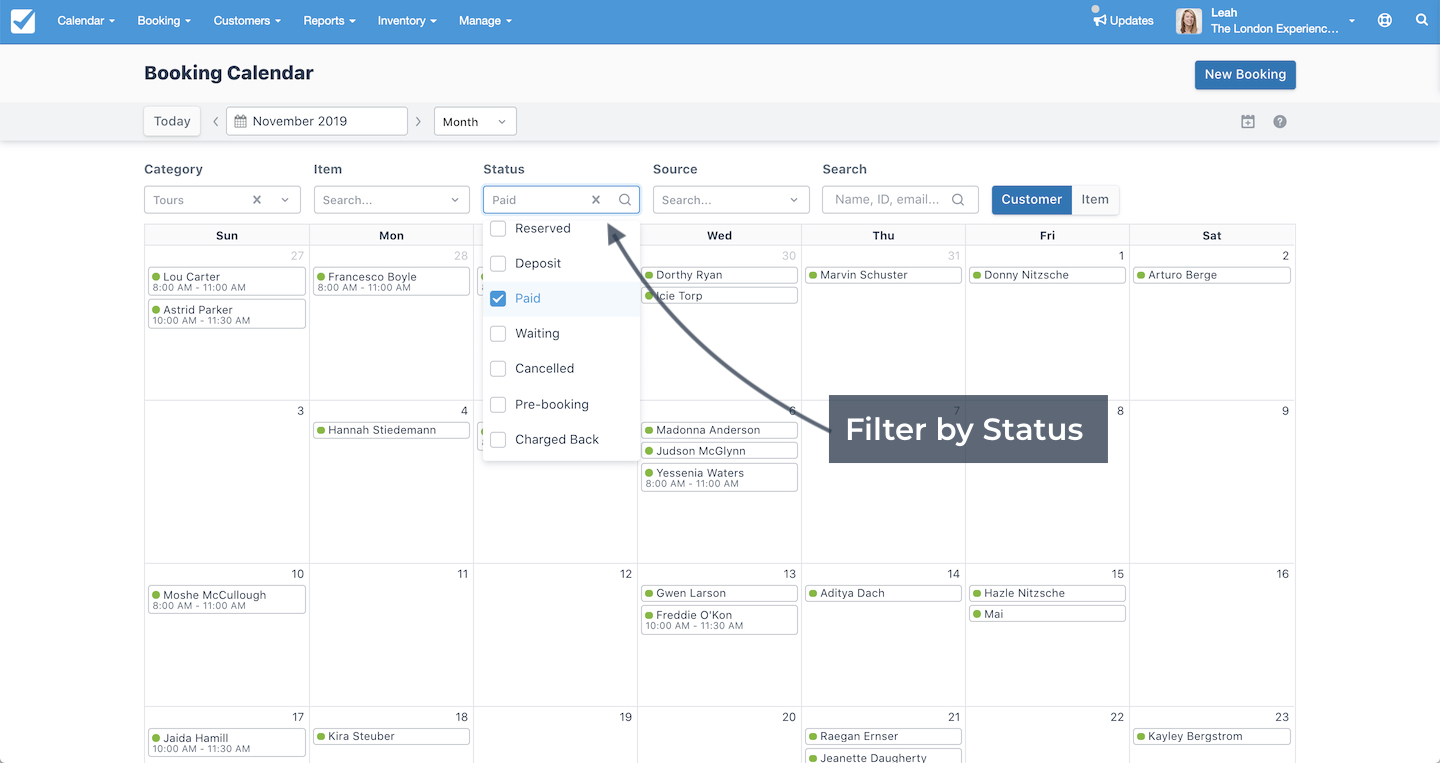Check the Waiting status
The width and height of the screenshot is (1440, 763).
coord(498,333)
